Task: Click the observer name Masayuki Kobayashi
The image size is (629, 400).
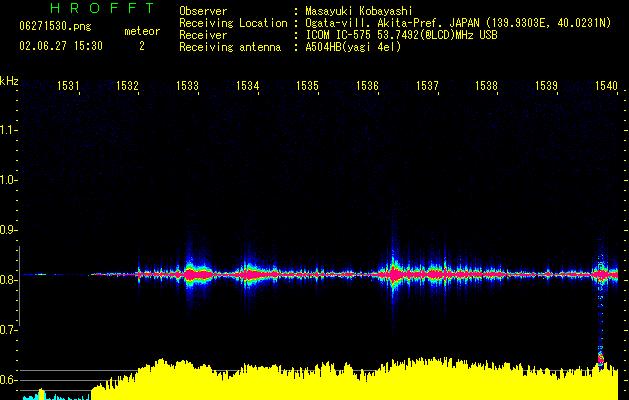Action: [359, 11]
